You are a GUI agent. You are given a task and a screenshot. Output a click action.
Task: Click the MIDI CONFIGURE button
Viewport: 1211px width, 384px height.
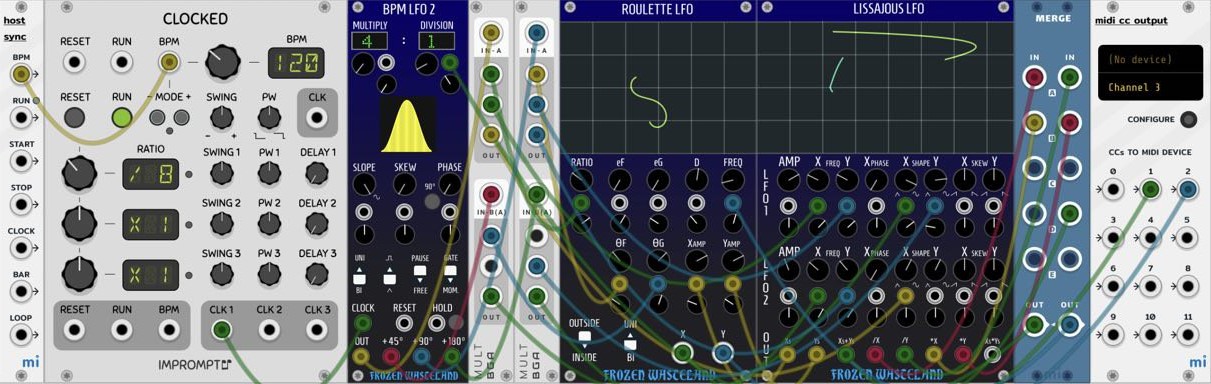[1188, 120]
